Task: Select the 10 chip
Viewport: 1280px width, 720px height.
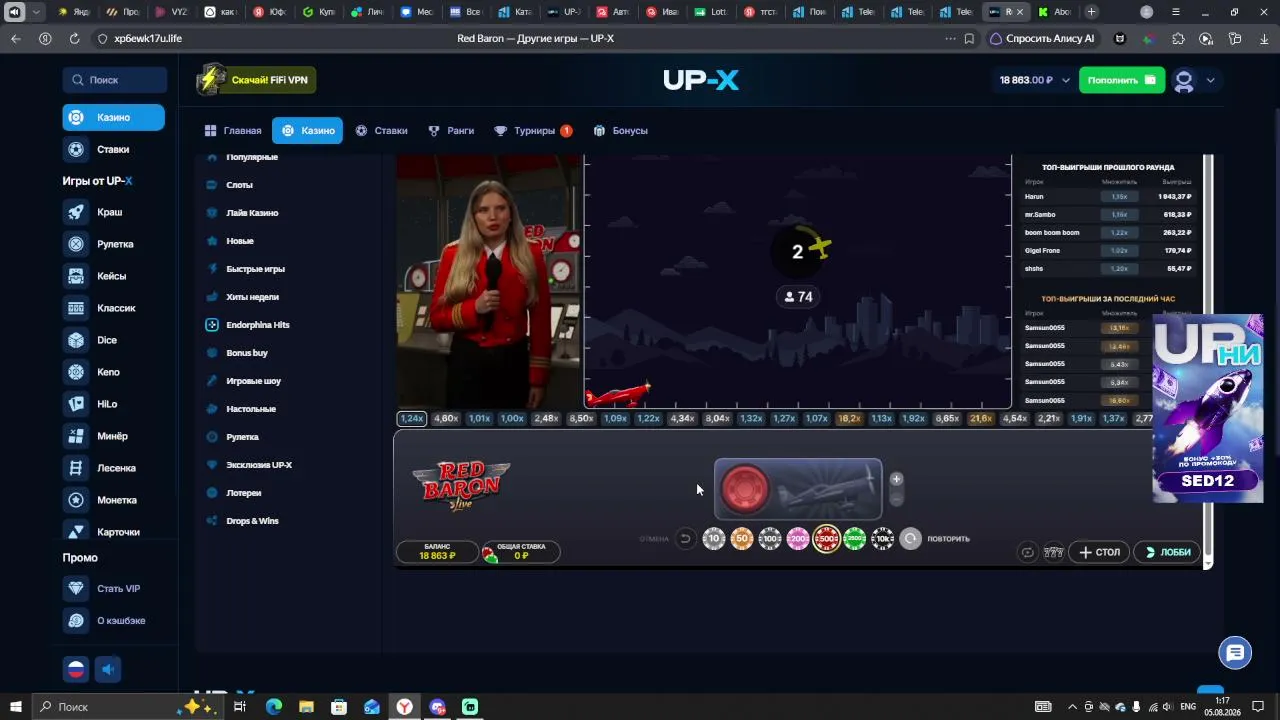Action: click(x=713, y=539)
